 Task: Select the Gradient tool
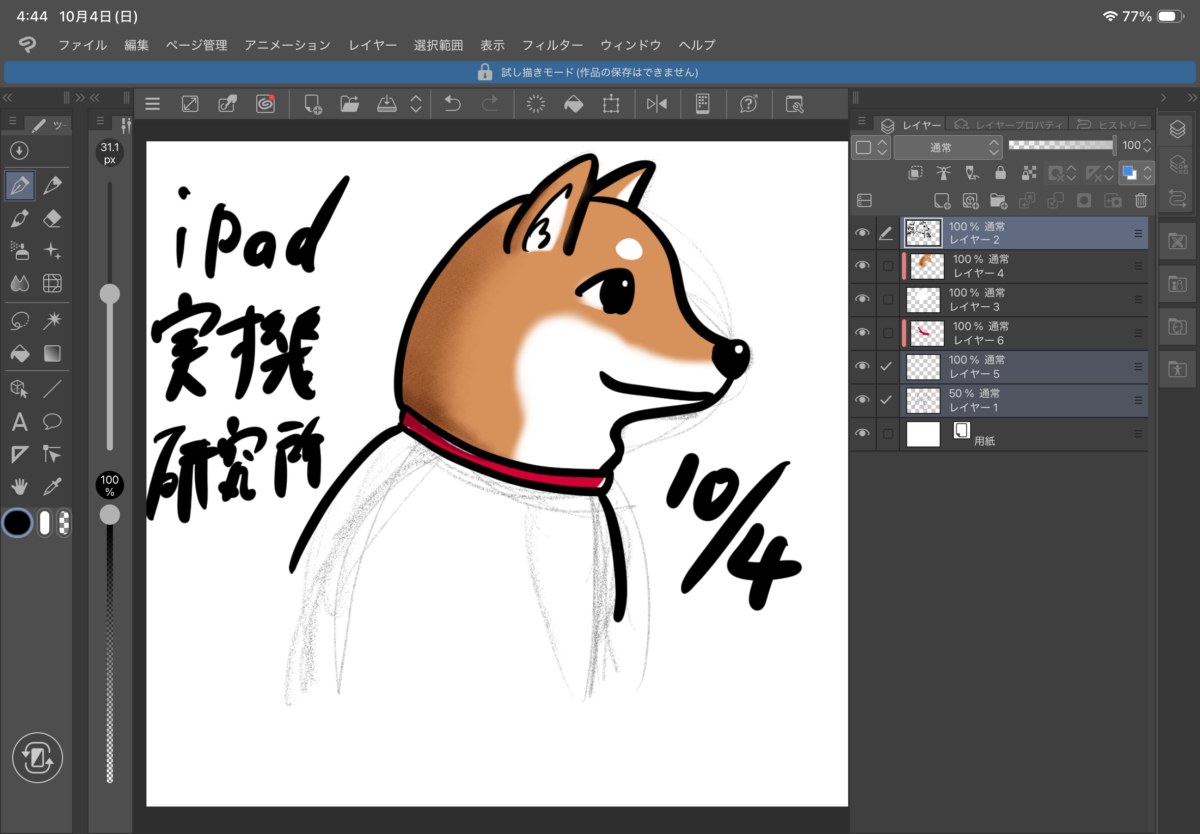pos(53,353)
